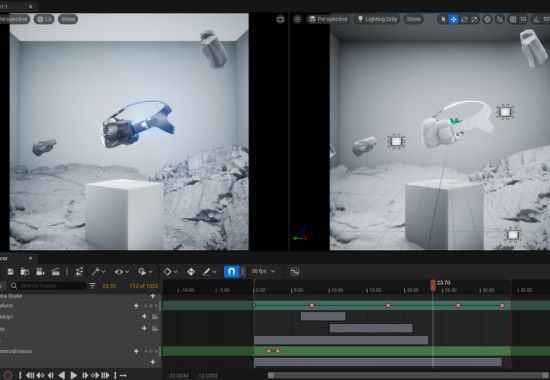The height and width of the screenshot is (380, 550).
Task: Click the playhead marker at 23.70
Action: pos(433,286)
